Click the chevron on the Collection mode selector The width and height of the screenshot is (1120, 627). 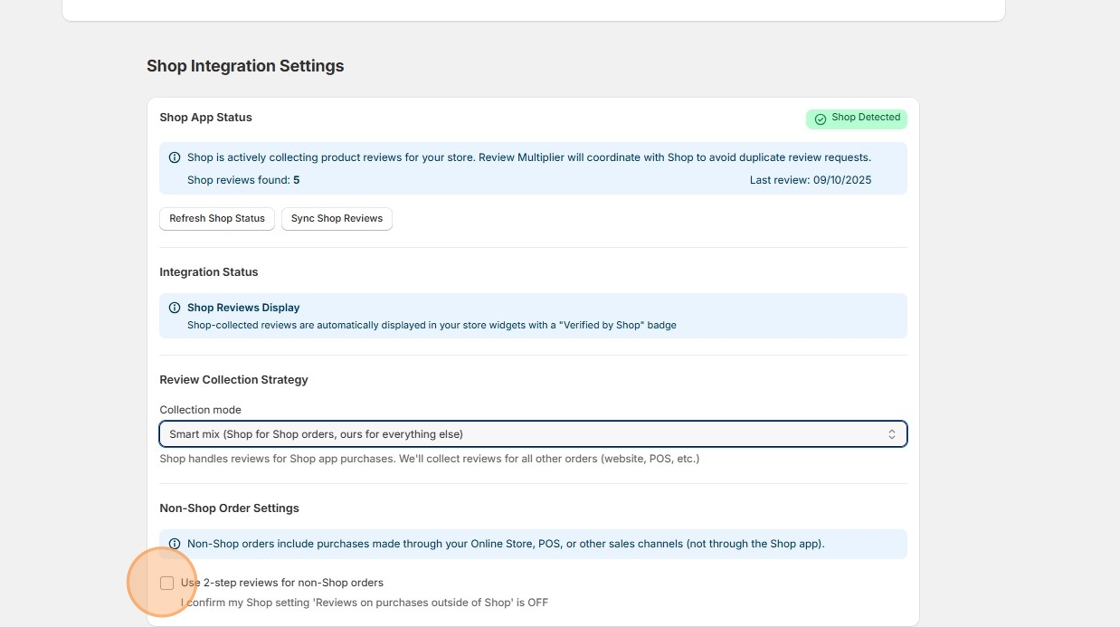click(893, 433)
